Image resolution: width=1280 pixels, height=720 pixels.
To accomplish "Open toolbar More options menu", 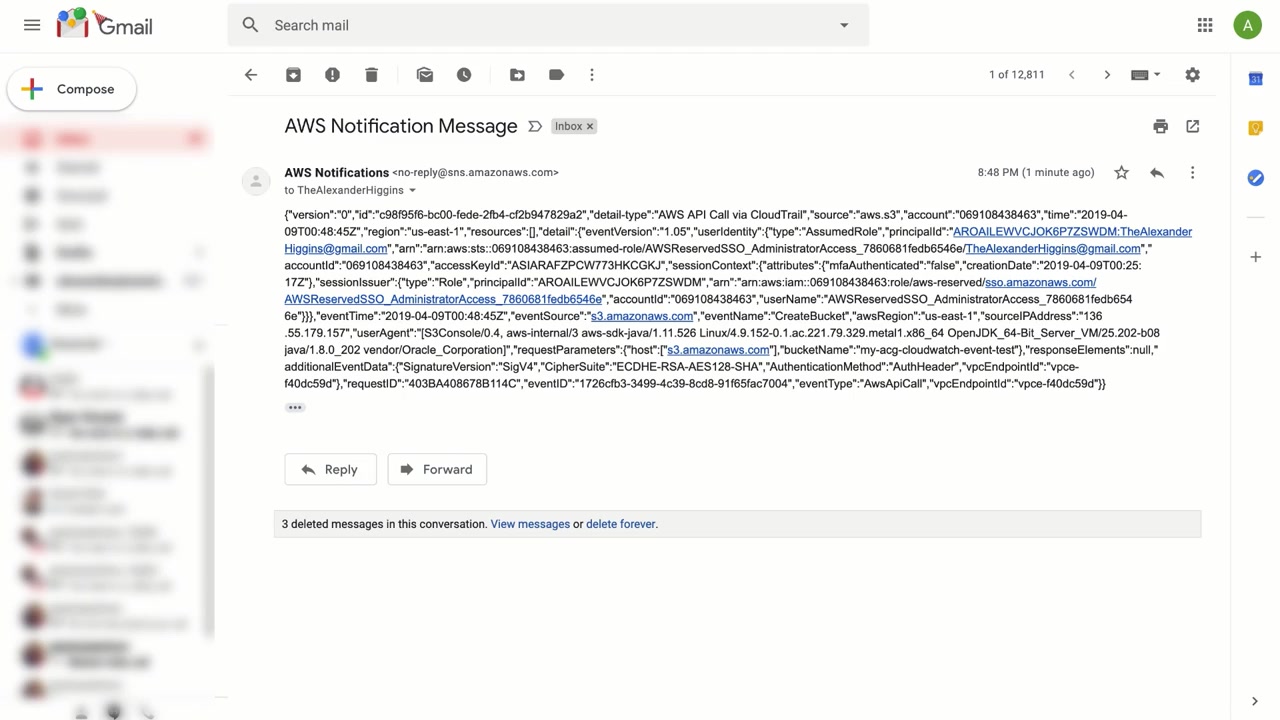I will click(592, 75).
